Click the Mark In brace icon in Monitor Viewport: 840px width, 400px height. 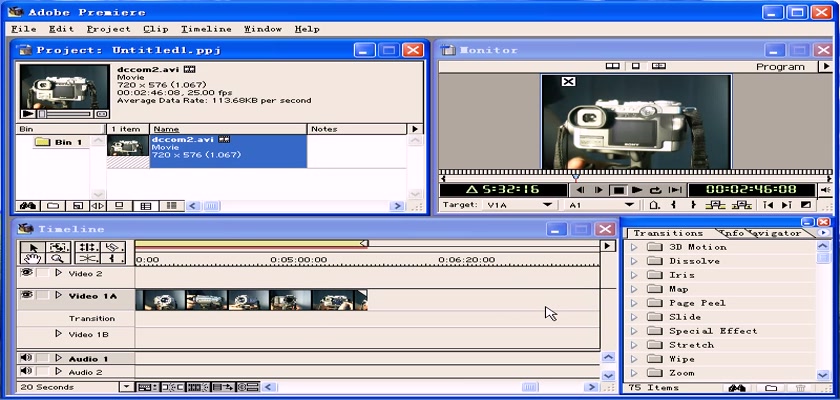point(673,205)
